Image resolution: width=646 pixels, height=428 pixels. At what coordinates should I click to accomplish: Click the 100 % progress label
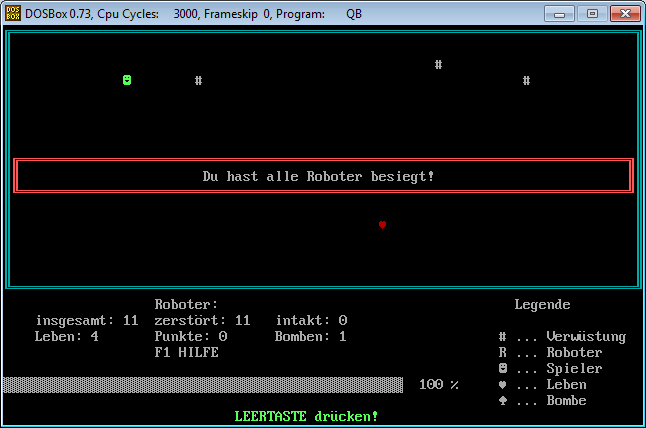pyautogui.click(x=438, y=384)
